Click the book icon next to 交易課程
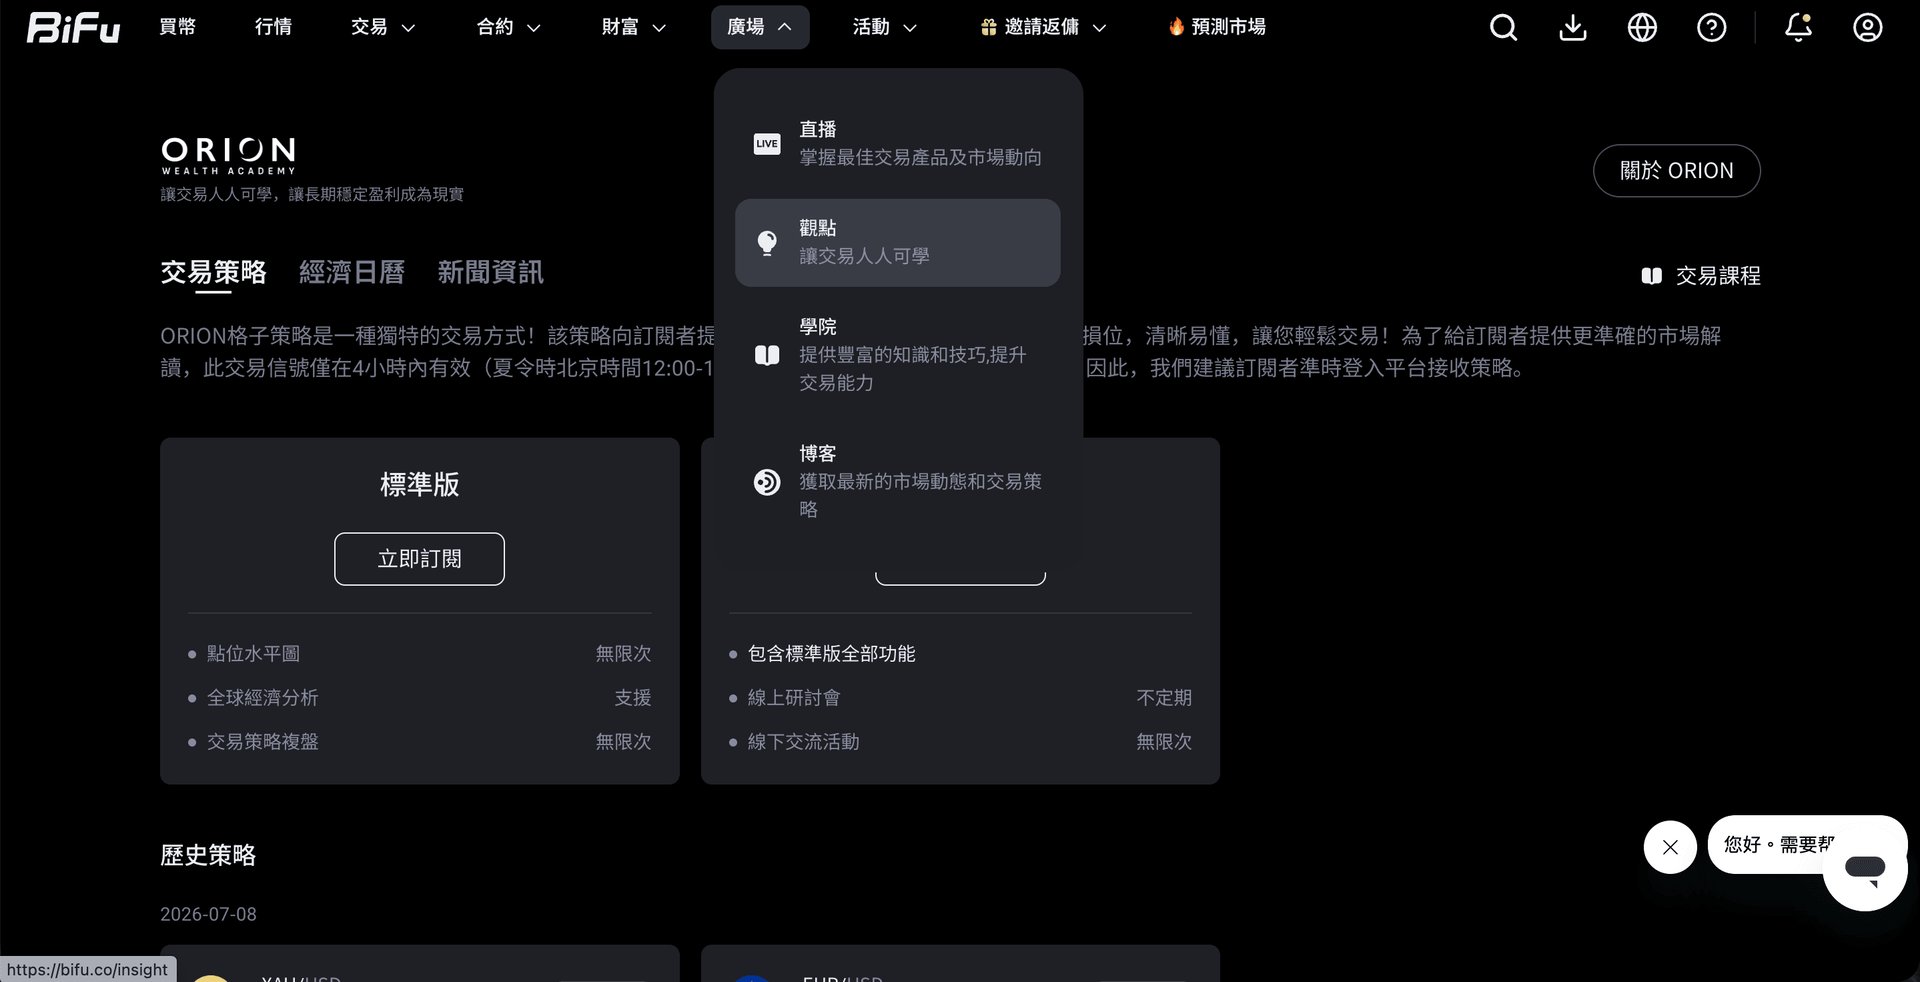The width and height of the screenshot is (1920, 982). pos(1652,276)
